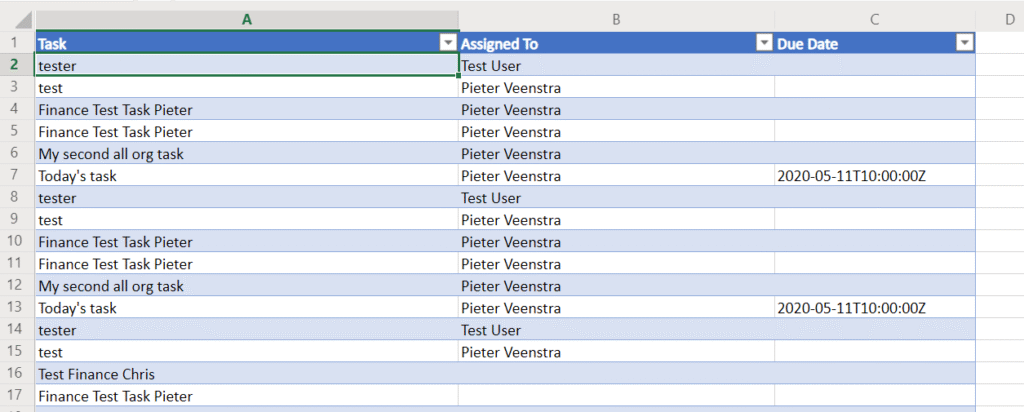Select row 13 header
1024x412 pixels.
18,307
